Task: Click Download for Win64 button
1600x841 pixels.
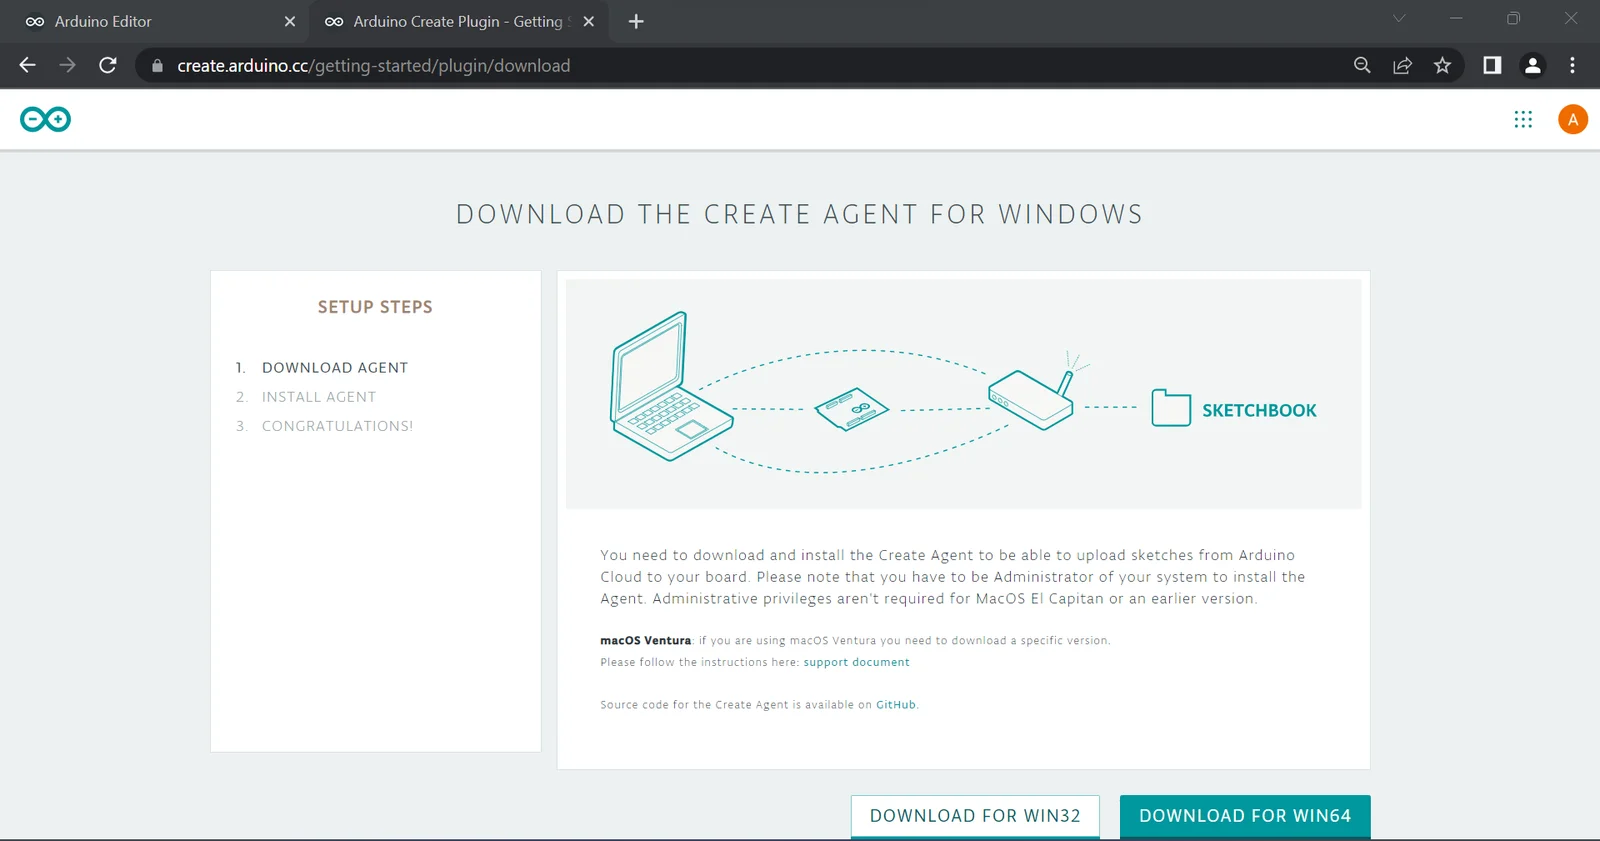Action: 1245,816
